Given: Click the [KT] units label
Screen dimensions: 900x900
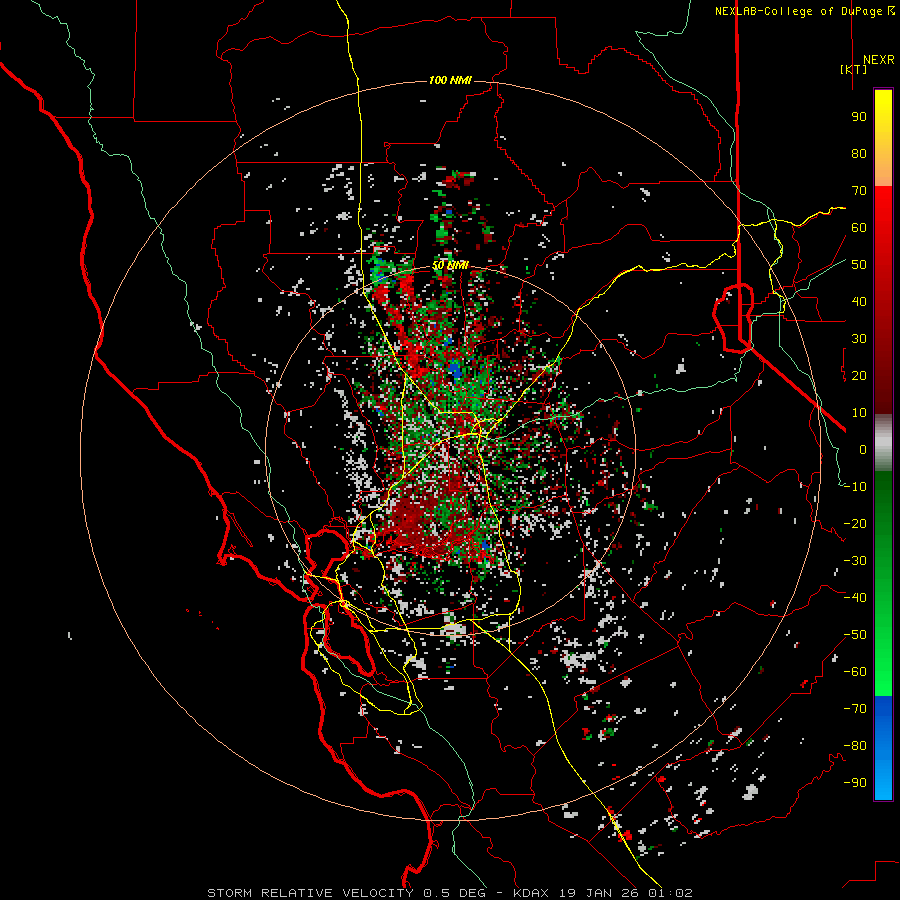Looking at the screenshot, I should [x=854, y=69].
